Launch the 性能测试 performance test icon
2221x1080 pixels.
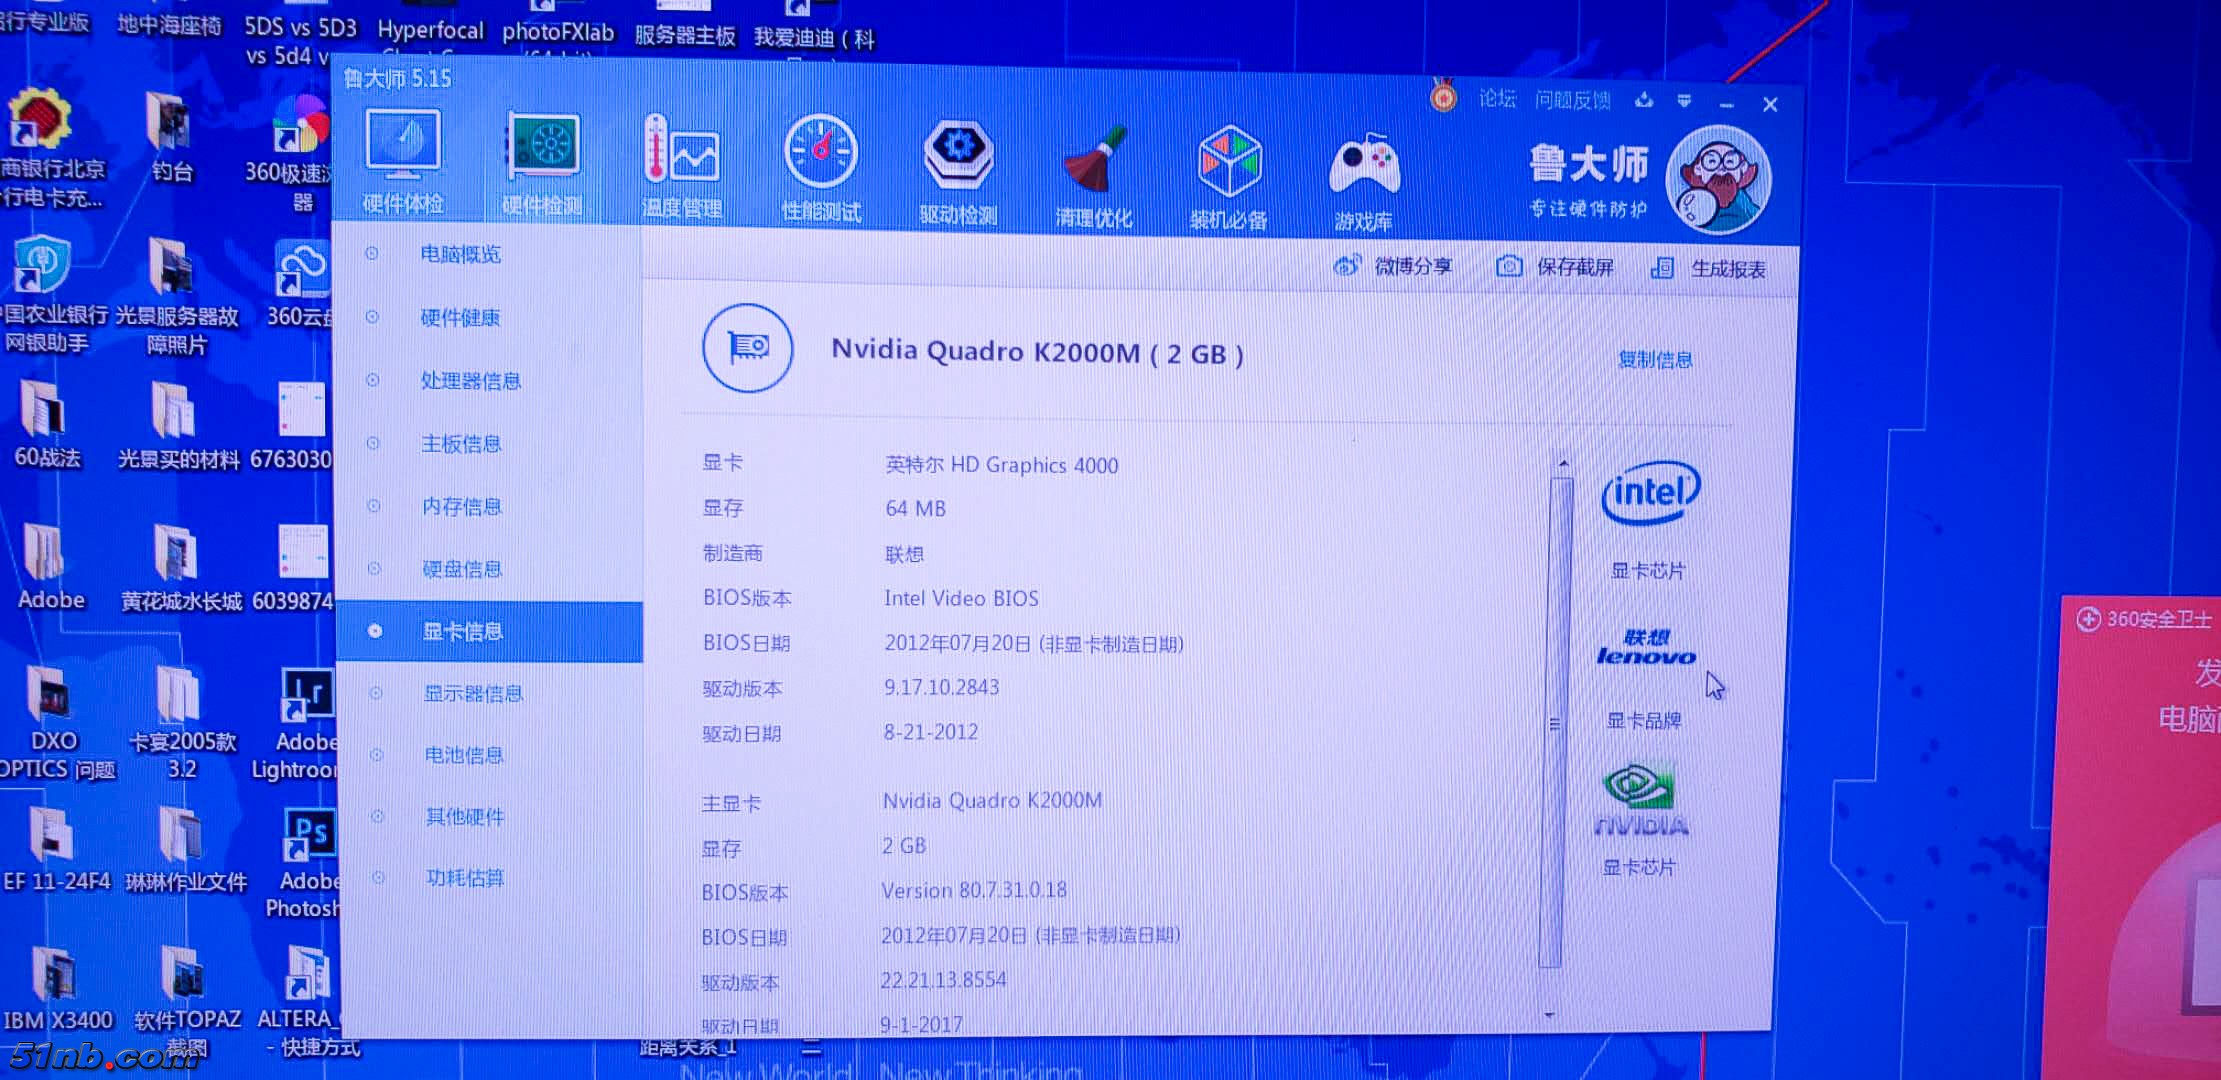click(x=820, y=153)
